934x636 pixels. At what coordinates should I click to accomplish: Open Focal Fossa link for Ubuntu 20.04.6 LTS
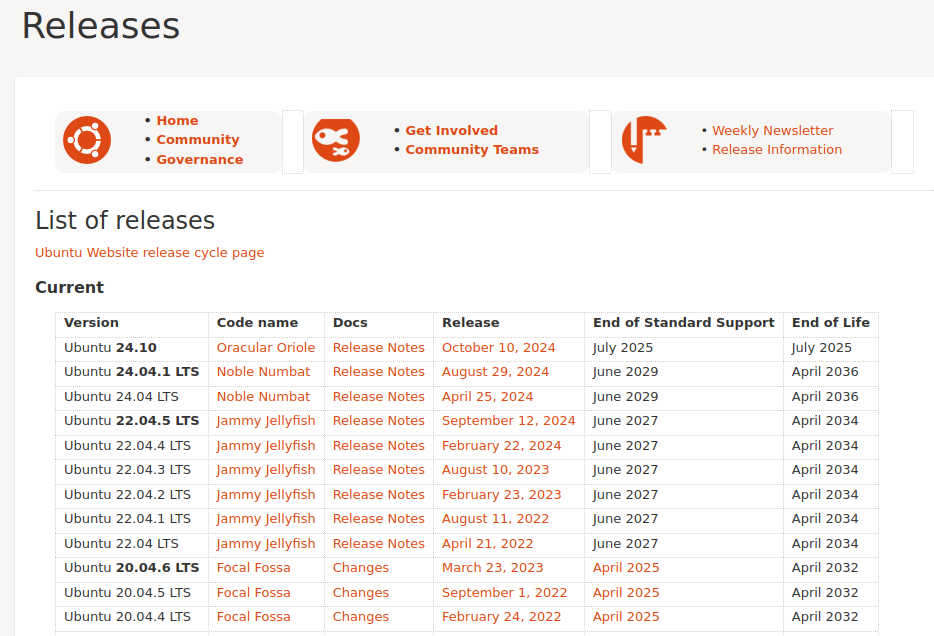253,568
